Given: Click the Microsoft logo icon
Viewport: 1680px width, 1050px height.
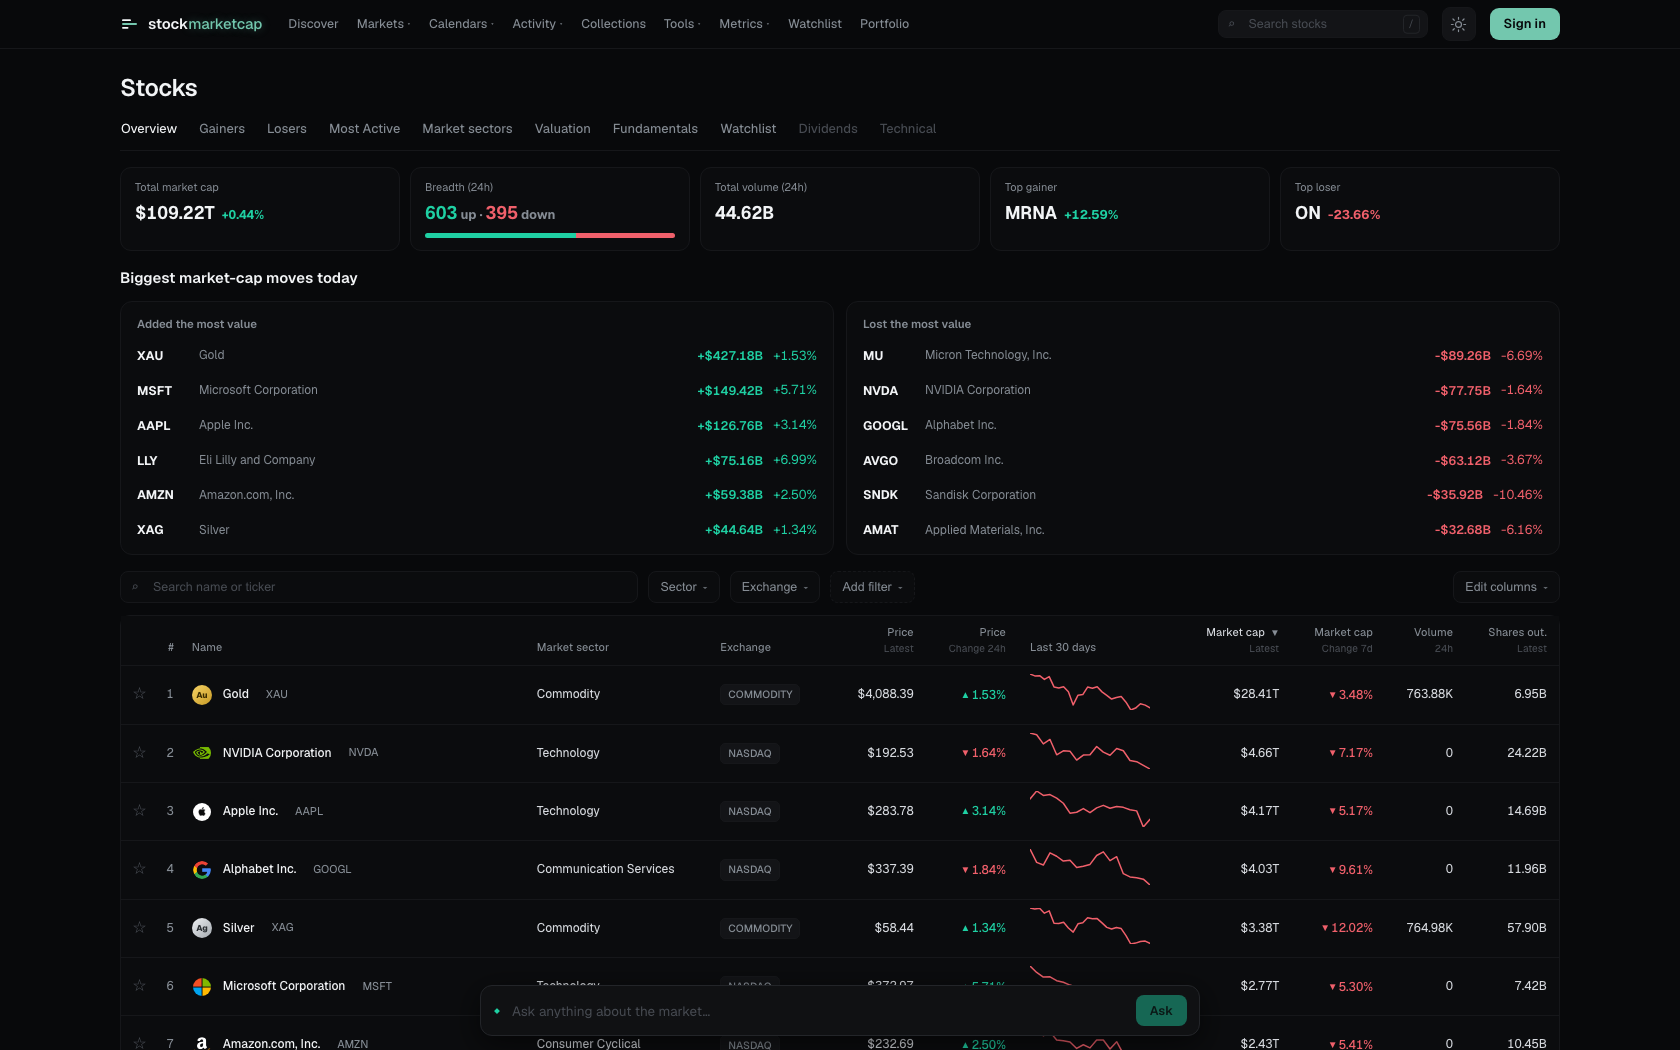Looking at the screenshot, I should (x=202, y=987).
